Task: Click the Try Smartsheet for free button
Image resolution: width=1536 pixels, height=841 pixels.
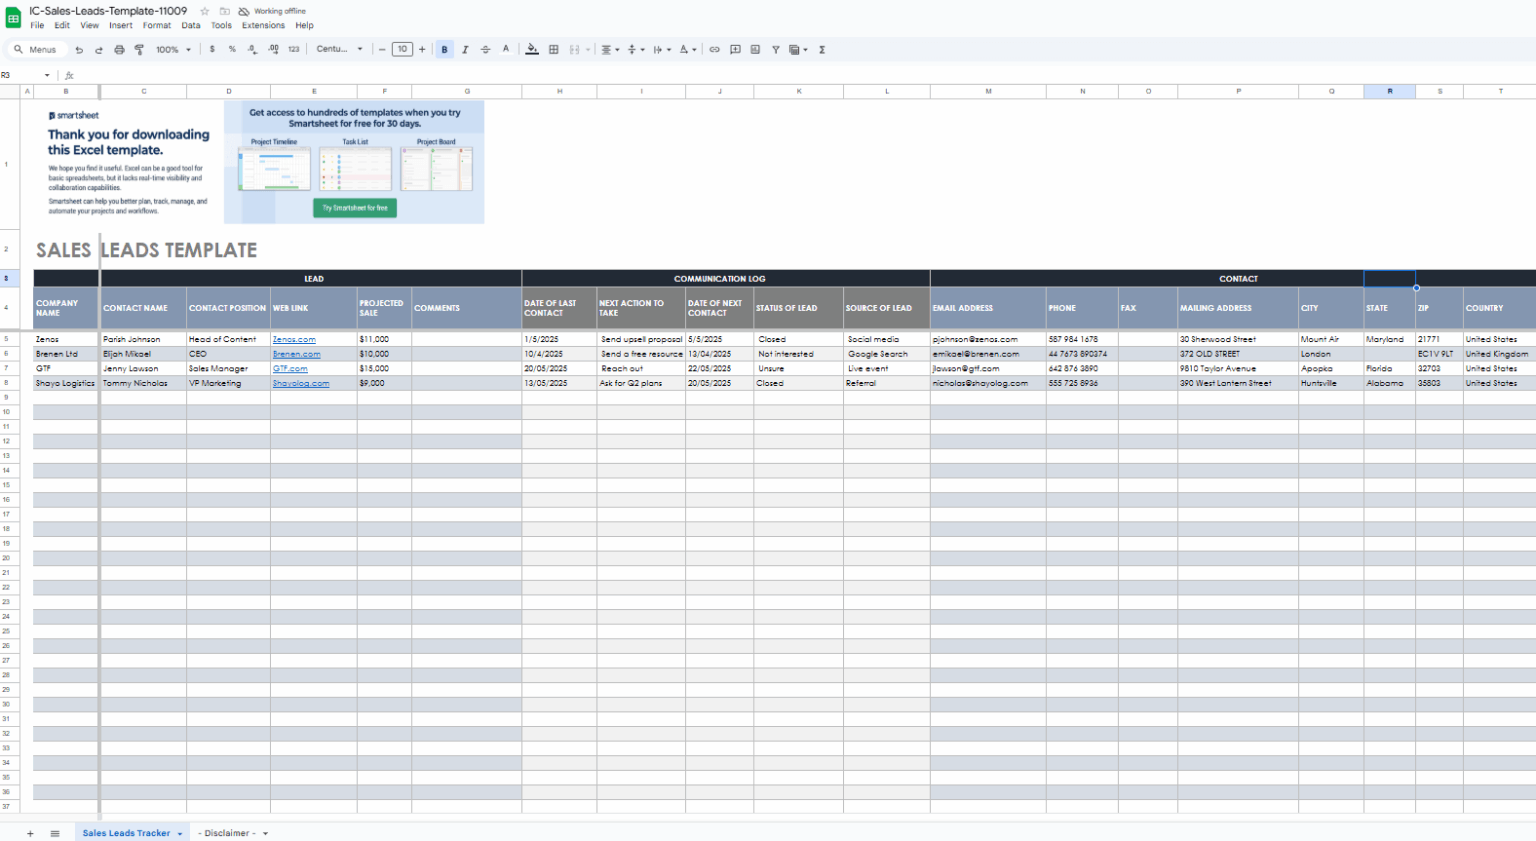Action: [355, 208]
